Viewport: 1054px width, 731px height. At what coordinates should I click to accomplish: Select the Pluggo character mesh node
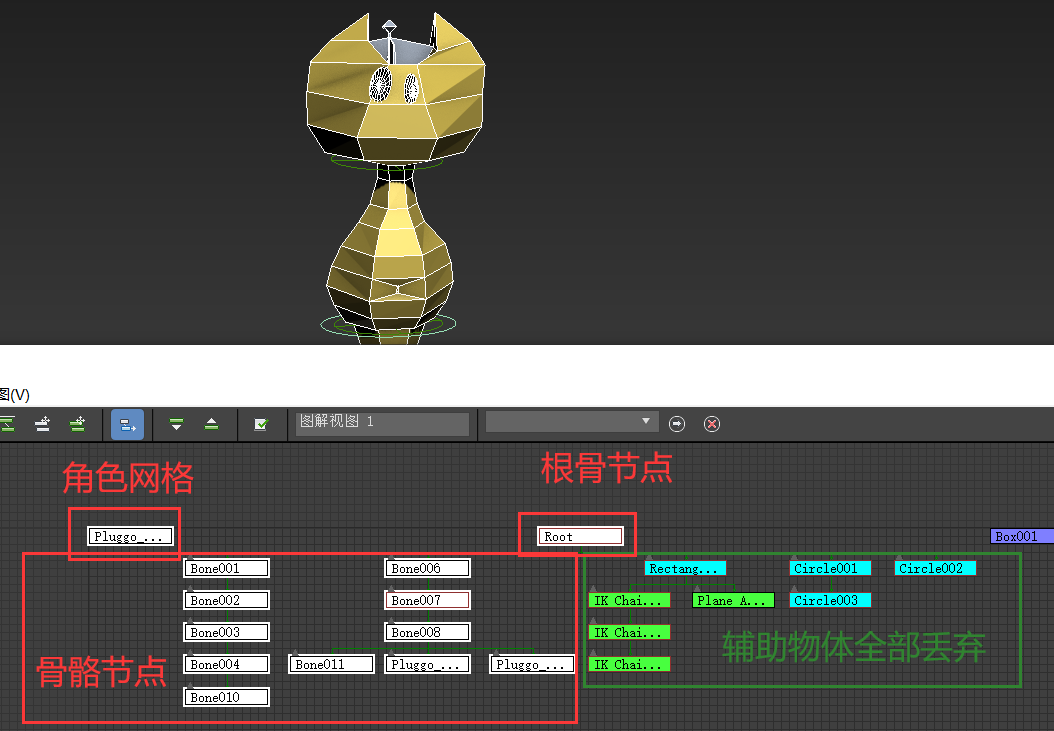coord(129,536)
